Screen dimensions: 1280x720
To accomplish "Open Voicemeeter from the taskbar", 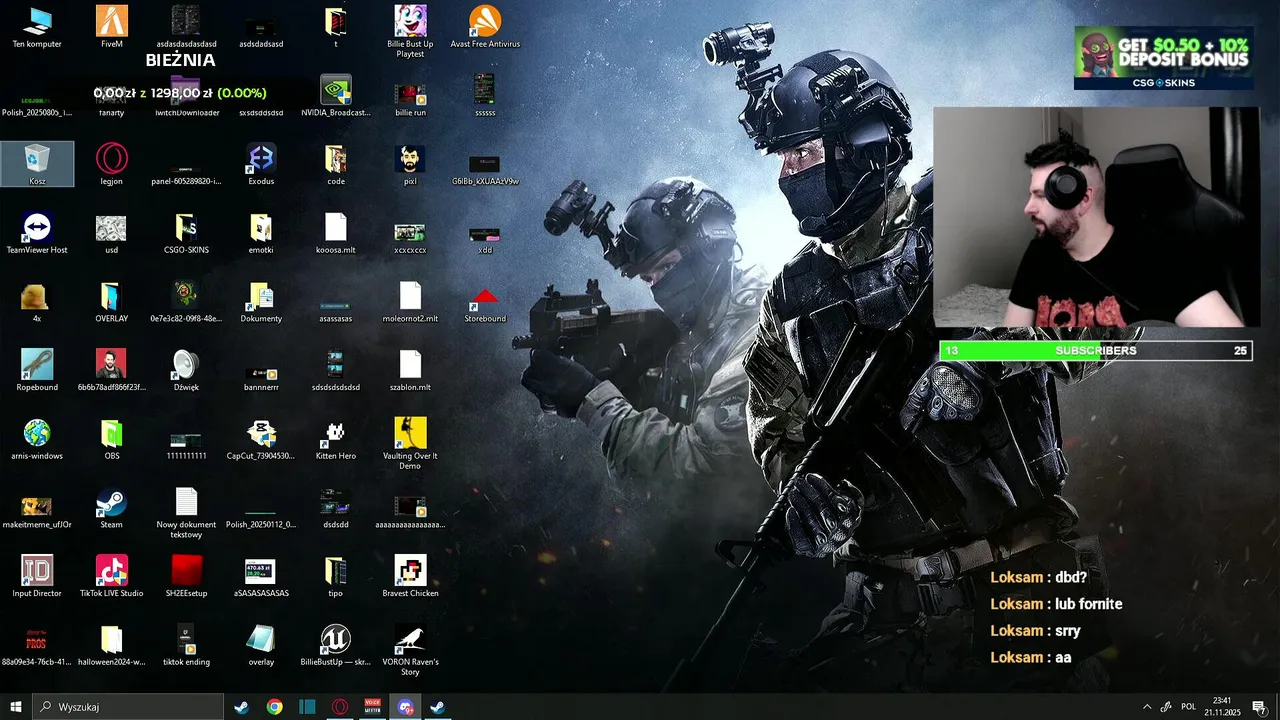I will point(373,707).
